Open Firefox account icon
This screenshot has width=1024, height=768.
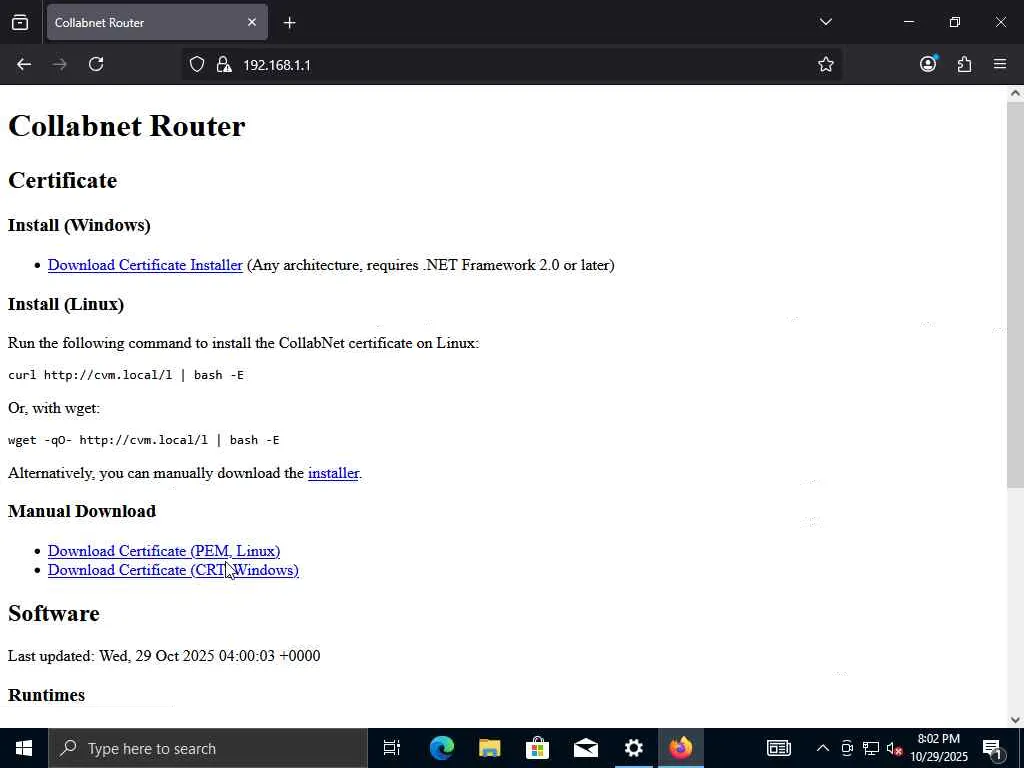[928, 63]
